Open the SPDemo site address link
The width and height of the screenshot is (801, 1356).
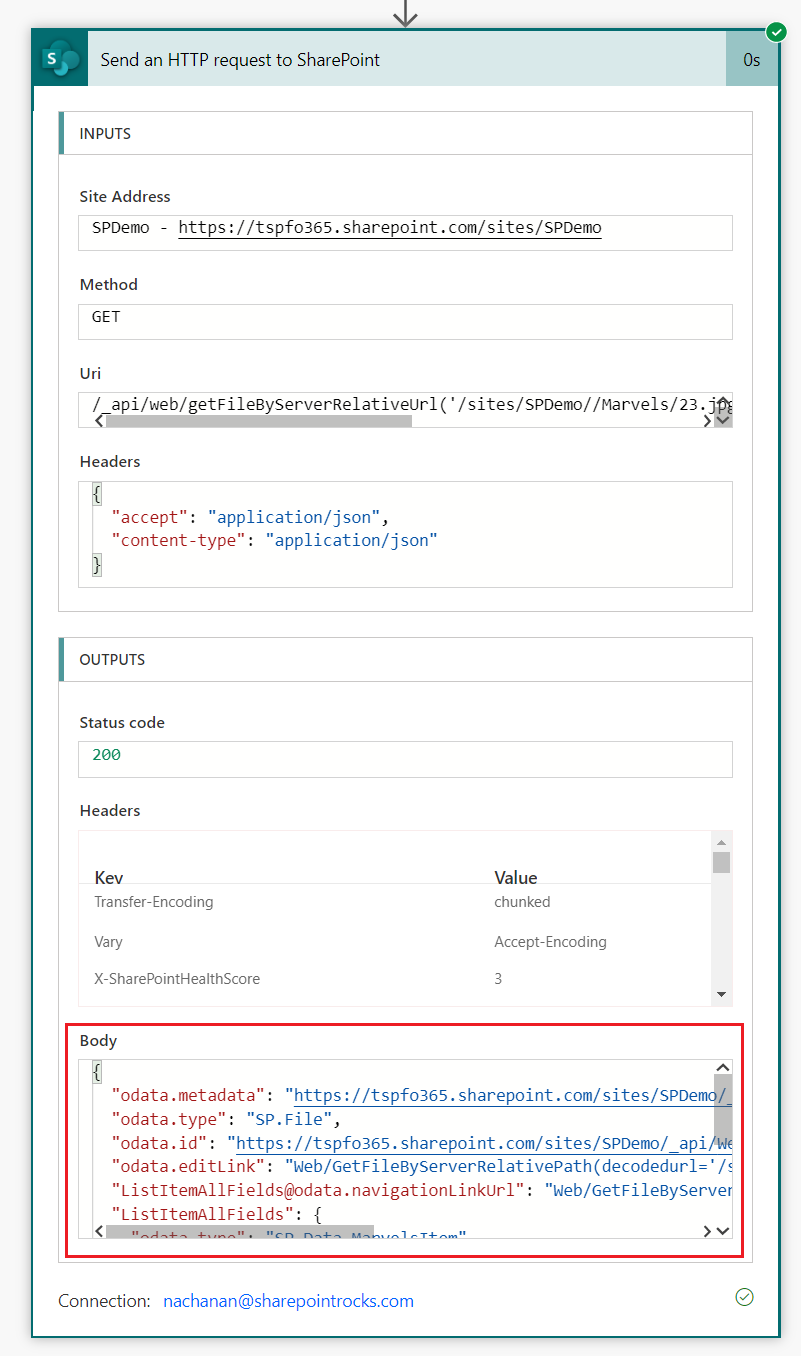coord(390,228)
